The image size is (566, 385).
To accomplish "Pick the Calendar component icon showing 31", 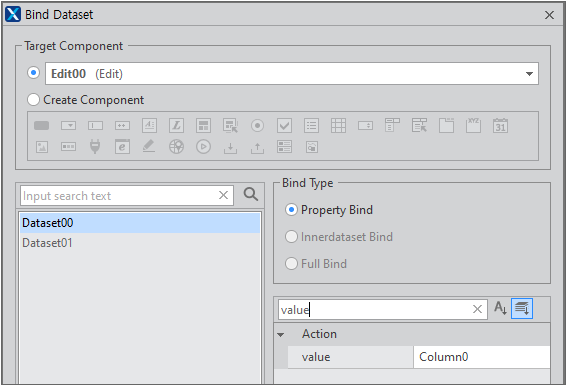I will [x=500, y=126].
